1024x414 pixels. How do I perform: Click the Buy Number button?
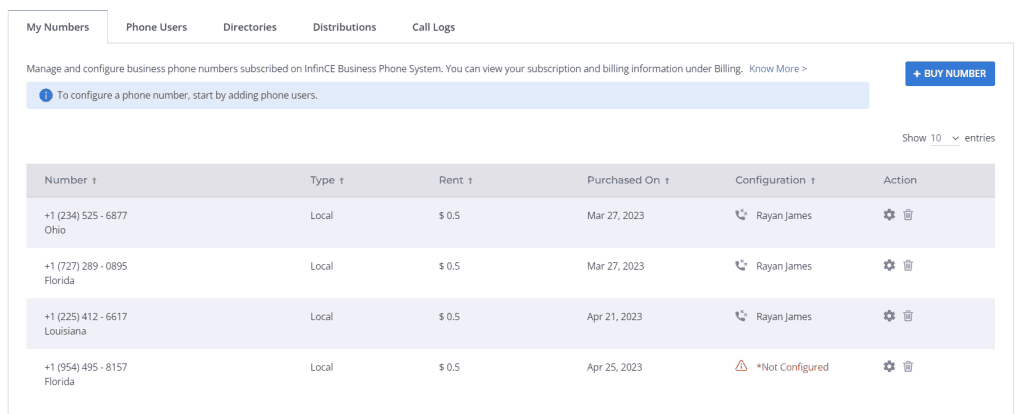tap(950, 74)
